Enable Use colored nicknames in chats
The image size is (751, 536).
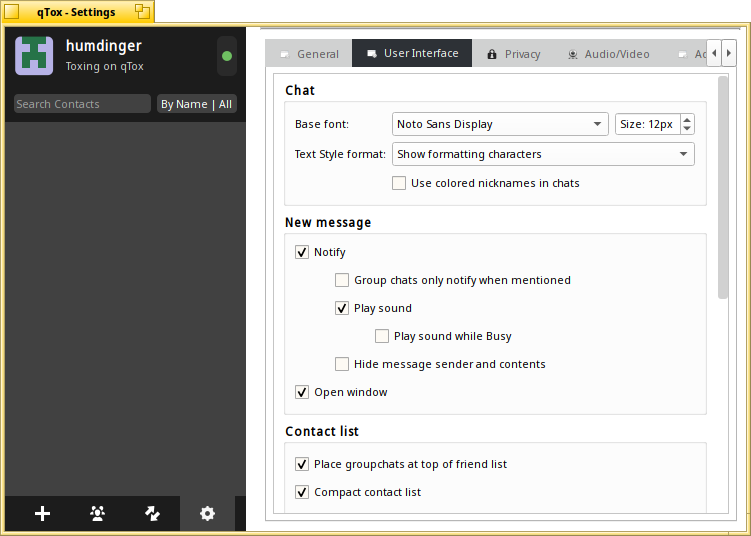(x=399, y=183)
